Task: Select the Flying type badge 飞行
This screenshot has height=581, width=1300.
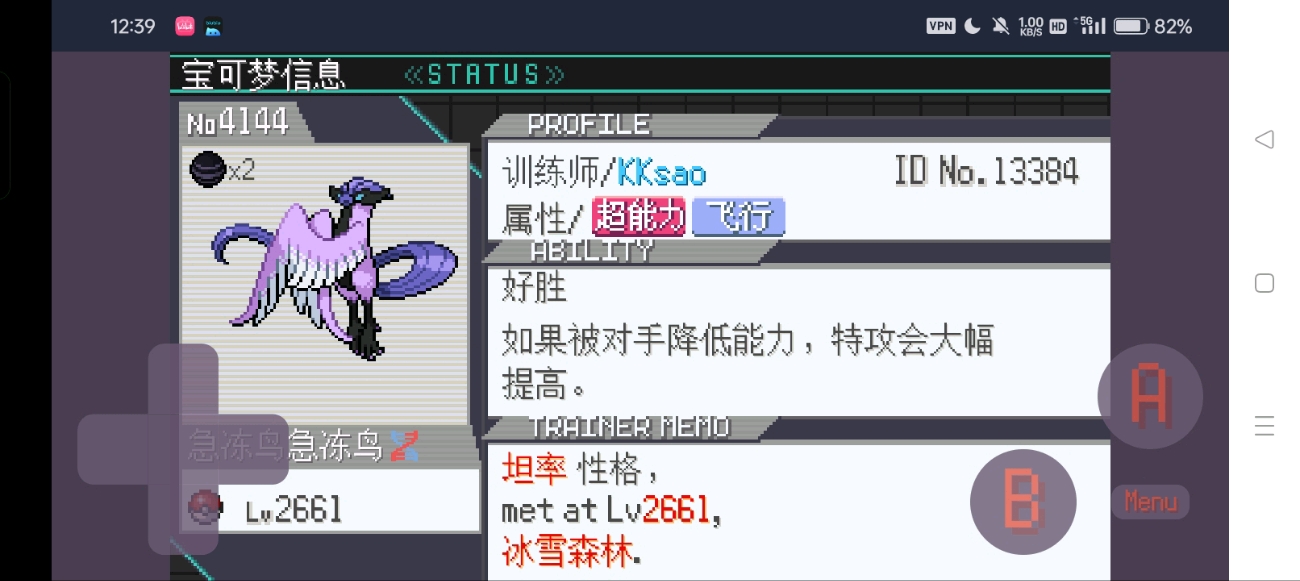Action: click(739, 216)
